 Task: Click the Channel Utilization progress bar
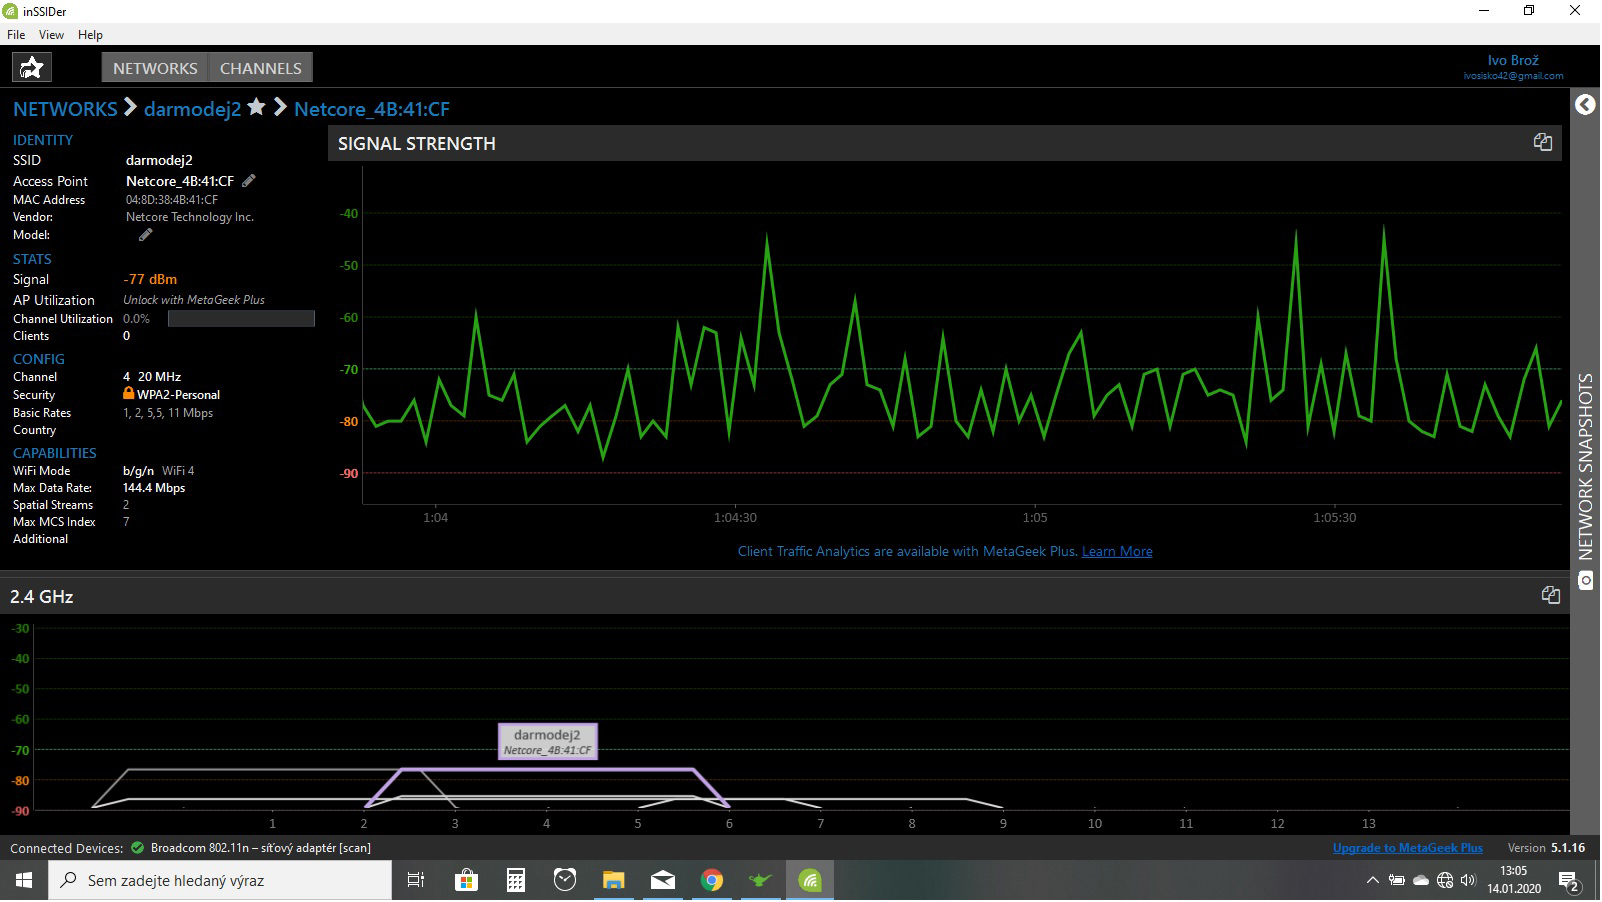[x=241, y=318]
